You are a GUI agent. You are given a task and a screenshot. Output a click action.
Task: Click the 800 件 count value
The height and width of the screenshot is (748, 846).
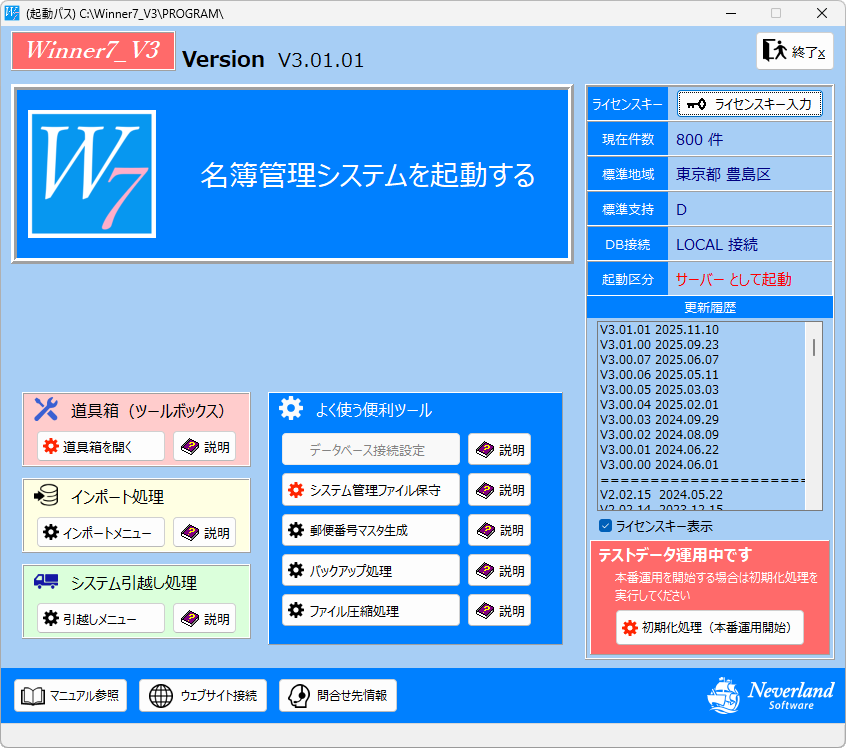pos(699,139)
